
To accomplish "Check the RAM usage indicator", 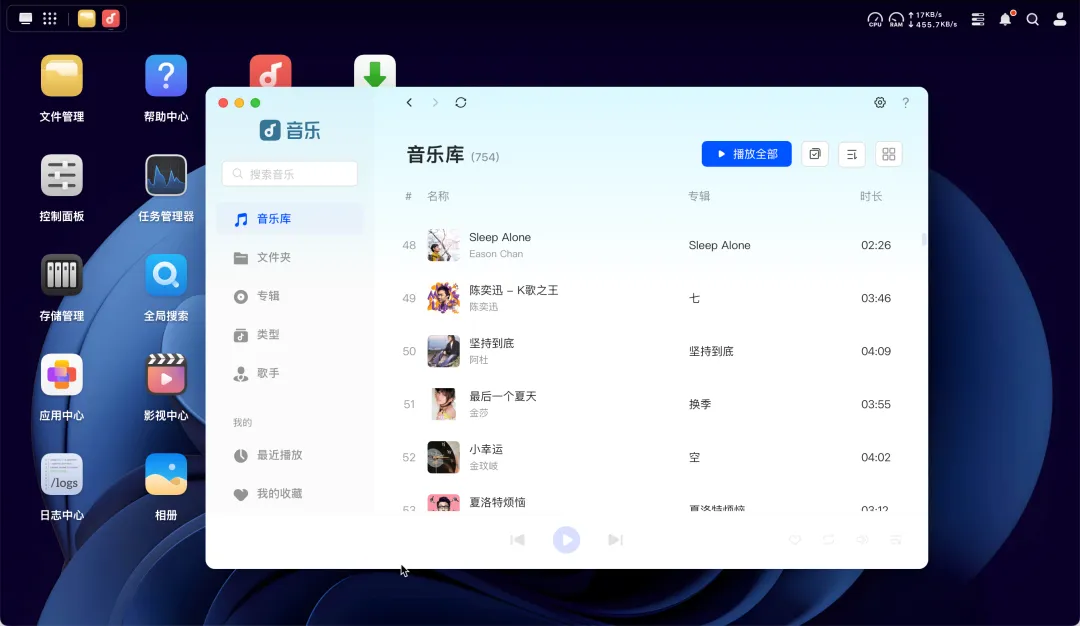I will tap(896, 19).
